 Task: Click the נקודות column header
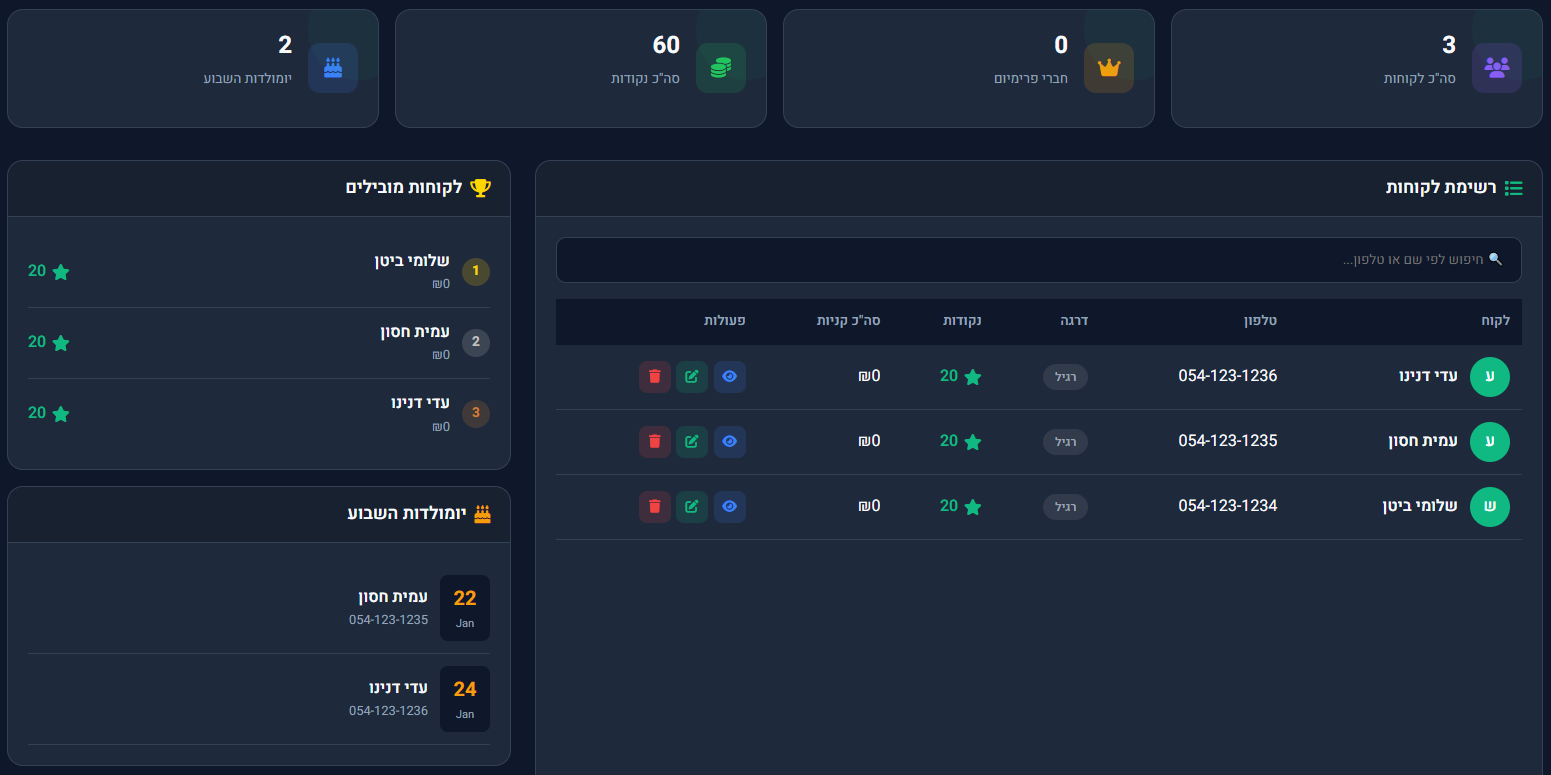click(x=962, y=321)
